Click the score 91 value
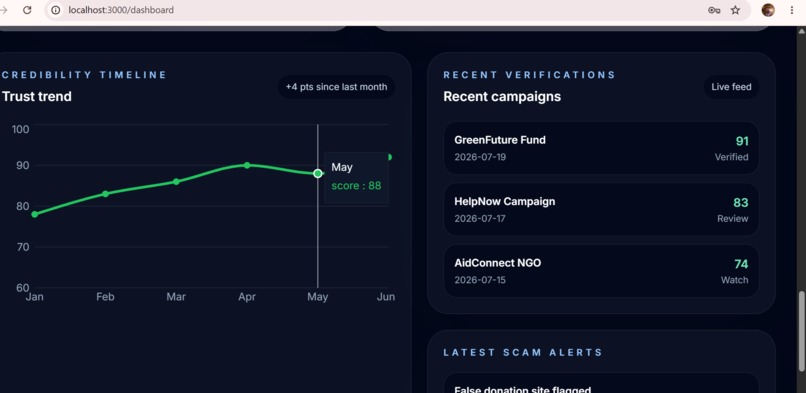Screen dimensions: 806x393 pos(742,141)
